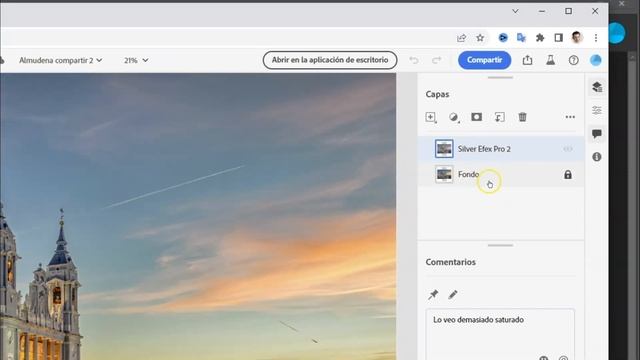640x360 pixels.
Task: Open the Almudena compartir 2 document dropdown
Action: [x=60, y=60]
